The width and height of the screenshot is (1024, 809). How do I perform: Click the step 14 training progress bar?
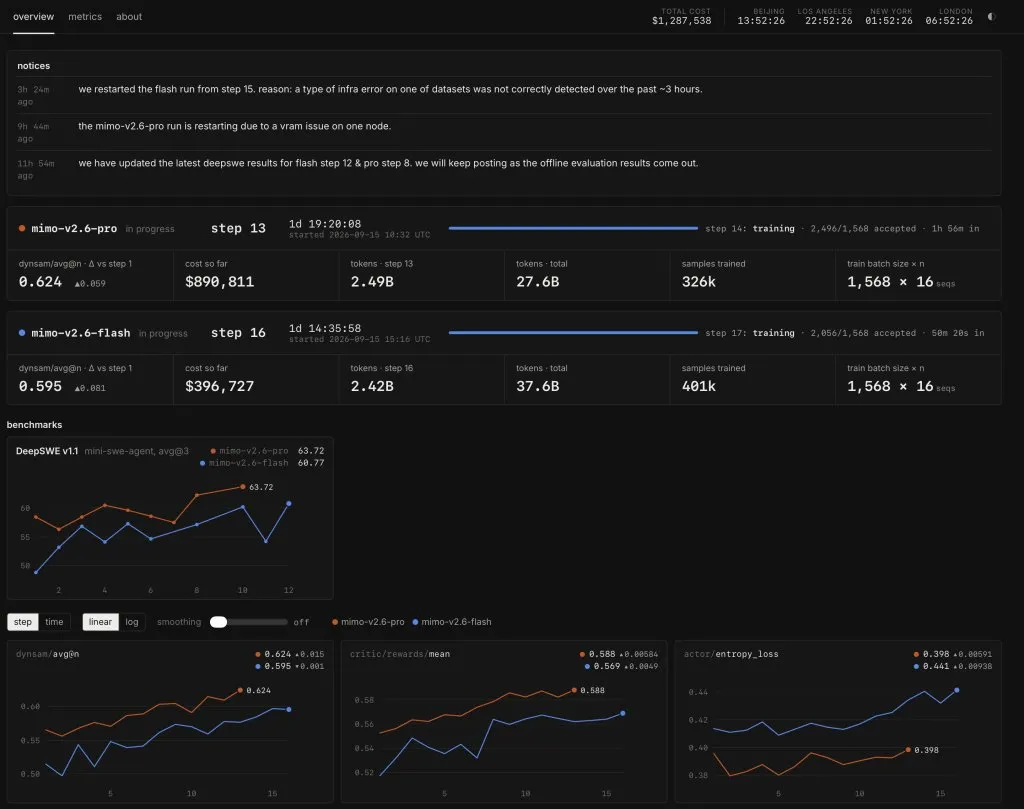point(573,229)
